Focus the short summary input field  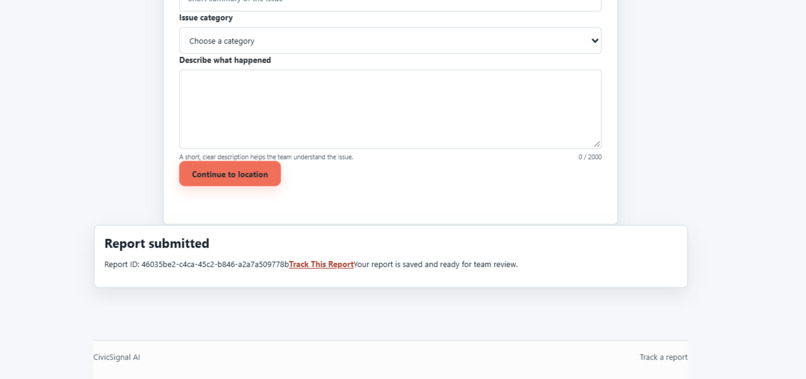coord(390,4)
